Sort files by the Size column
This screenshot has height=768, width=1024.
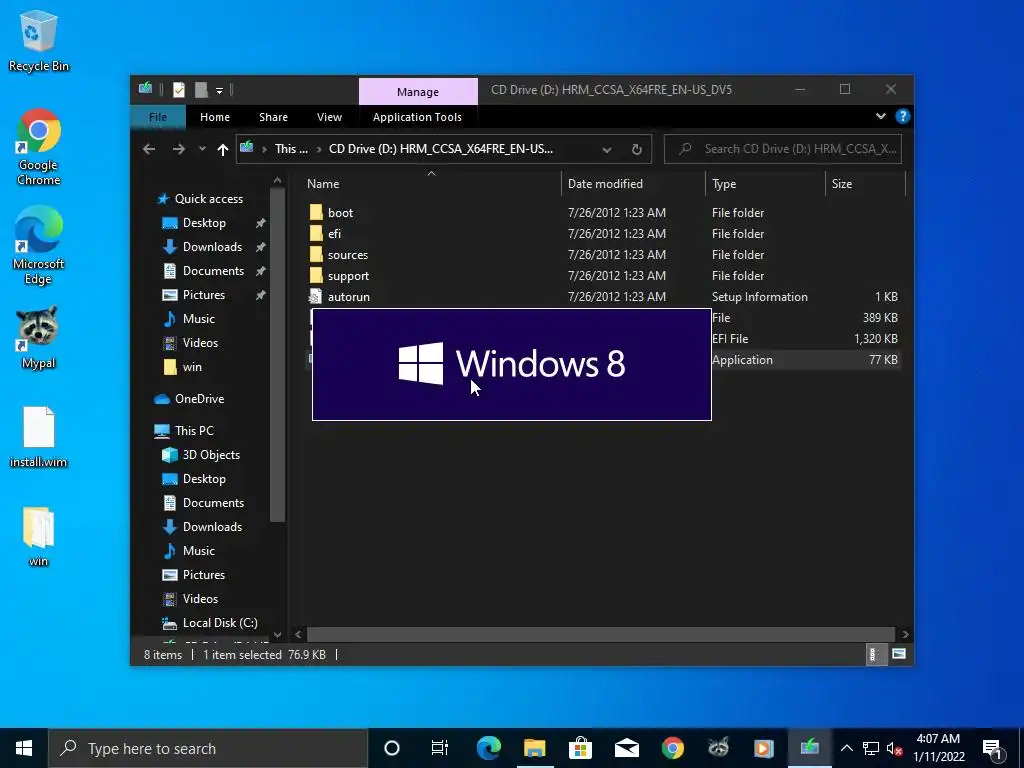(865, 184)
